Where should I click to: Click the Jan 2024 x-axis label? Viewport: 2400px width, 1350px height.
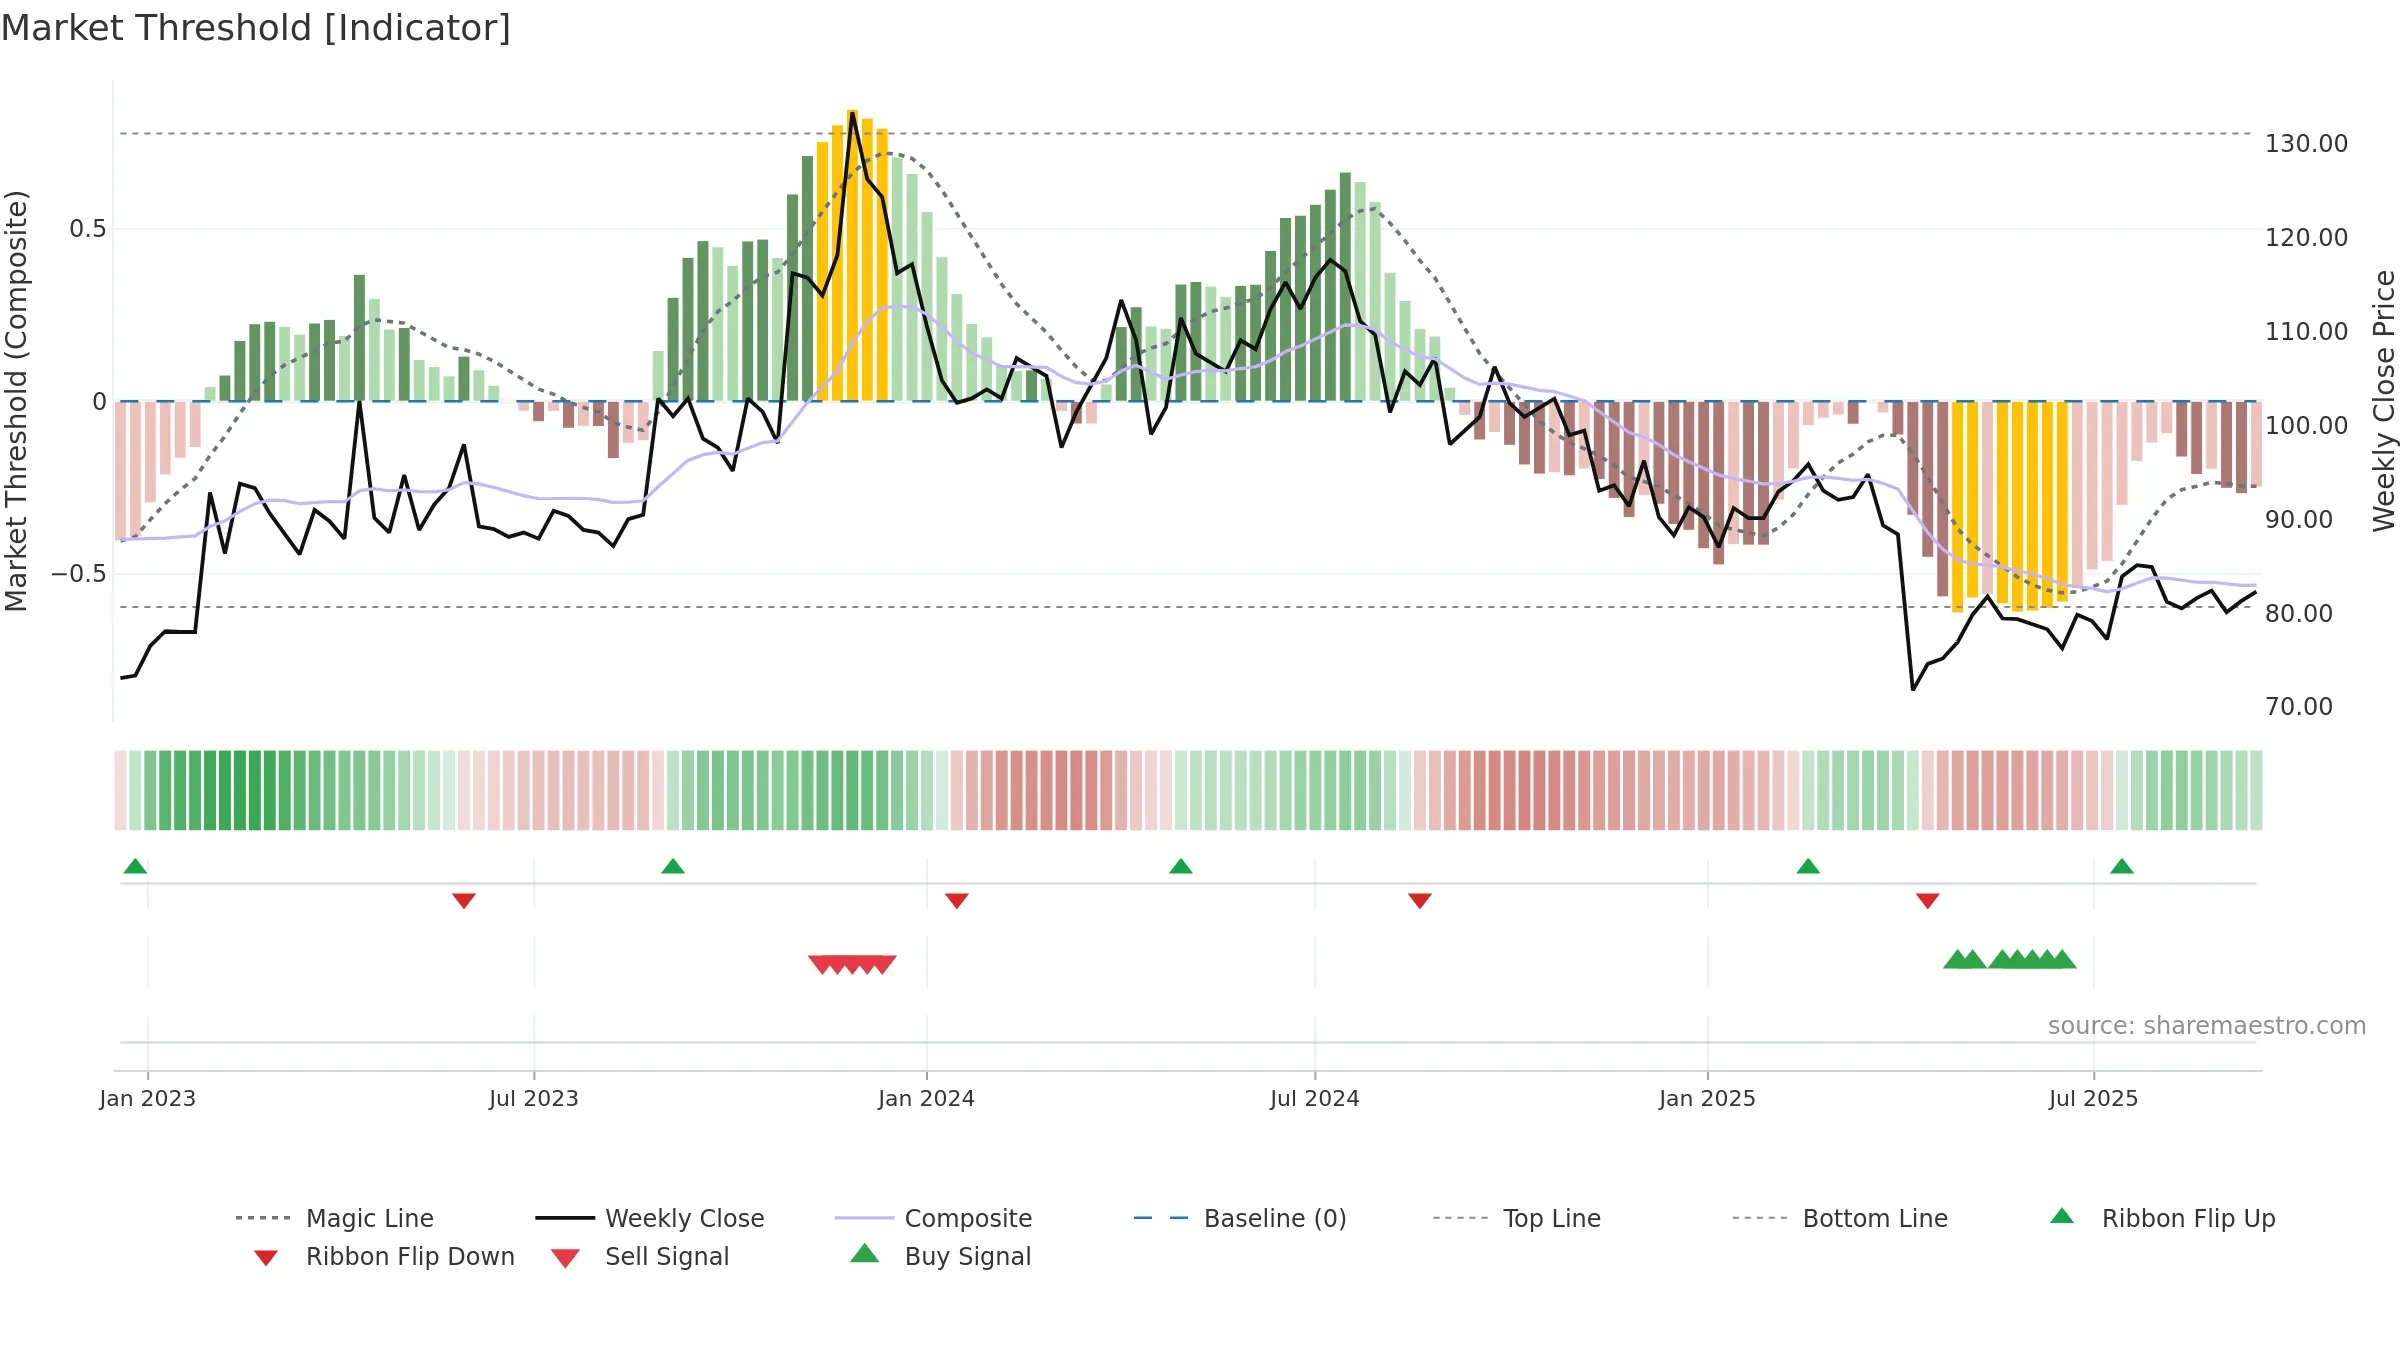click(x=927, y=1098)
